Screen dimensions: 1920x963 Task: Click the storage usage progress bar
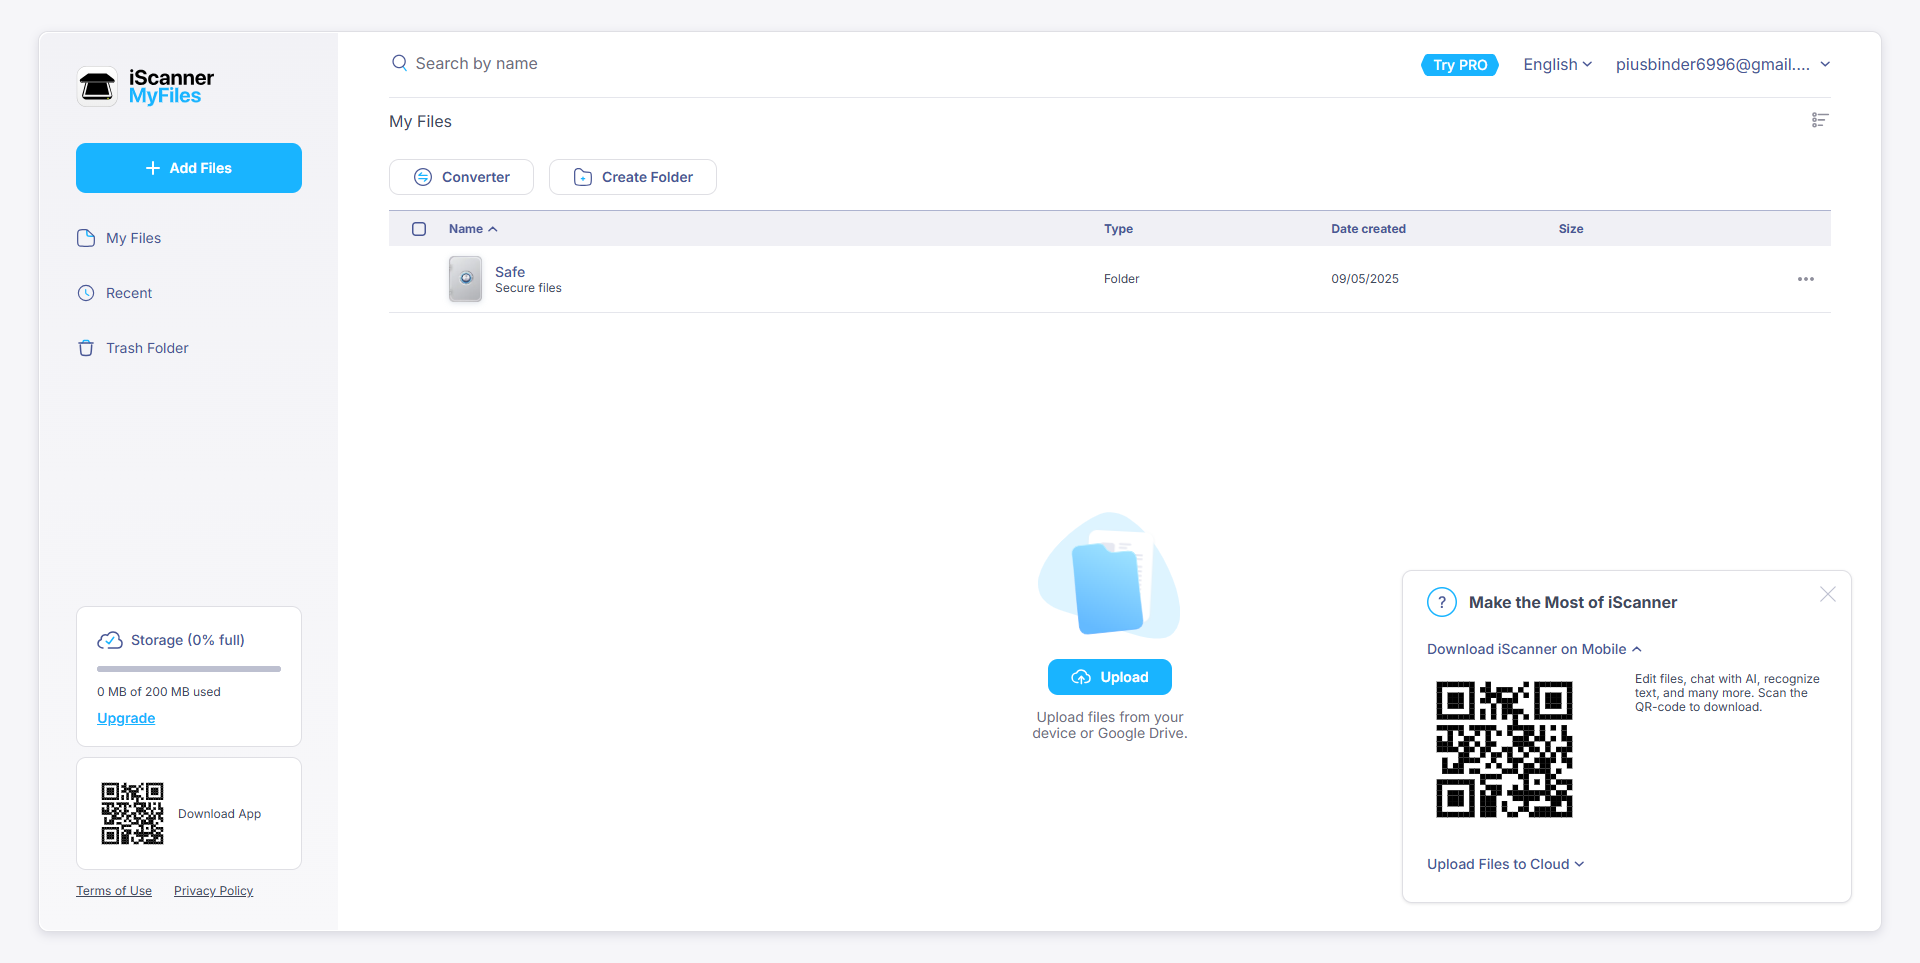point(189,668)
